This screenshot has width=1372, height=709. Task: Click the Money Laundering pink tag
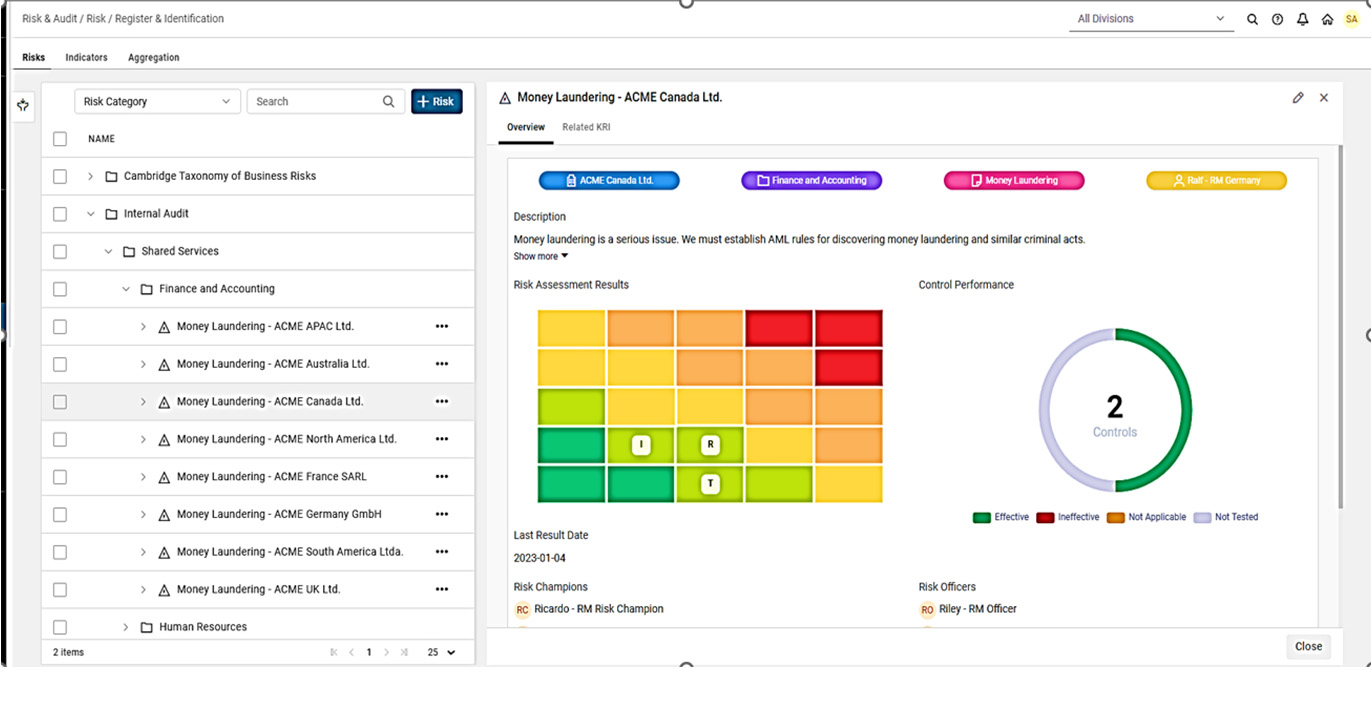point(1014,181)
